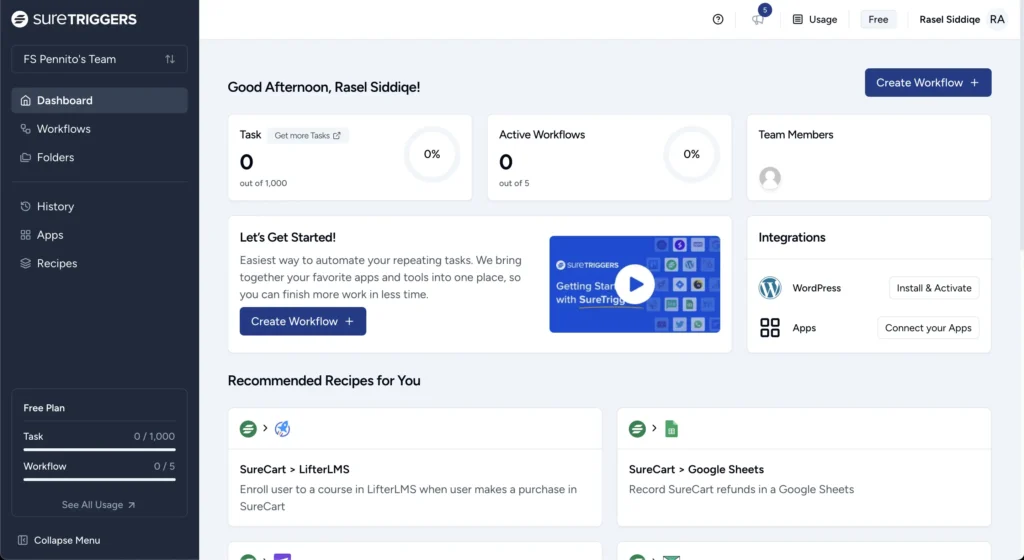Screen dimensions: 1024x560
Task: Click the Workflows sidebar icon
Action: coord(25,129)
